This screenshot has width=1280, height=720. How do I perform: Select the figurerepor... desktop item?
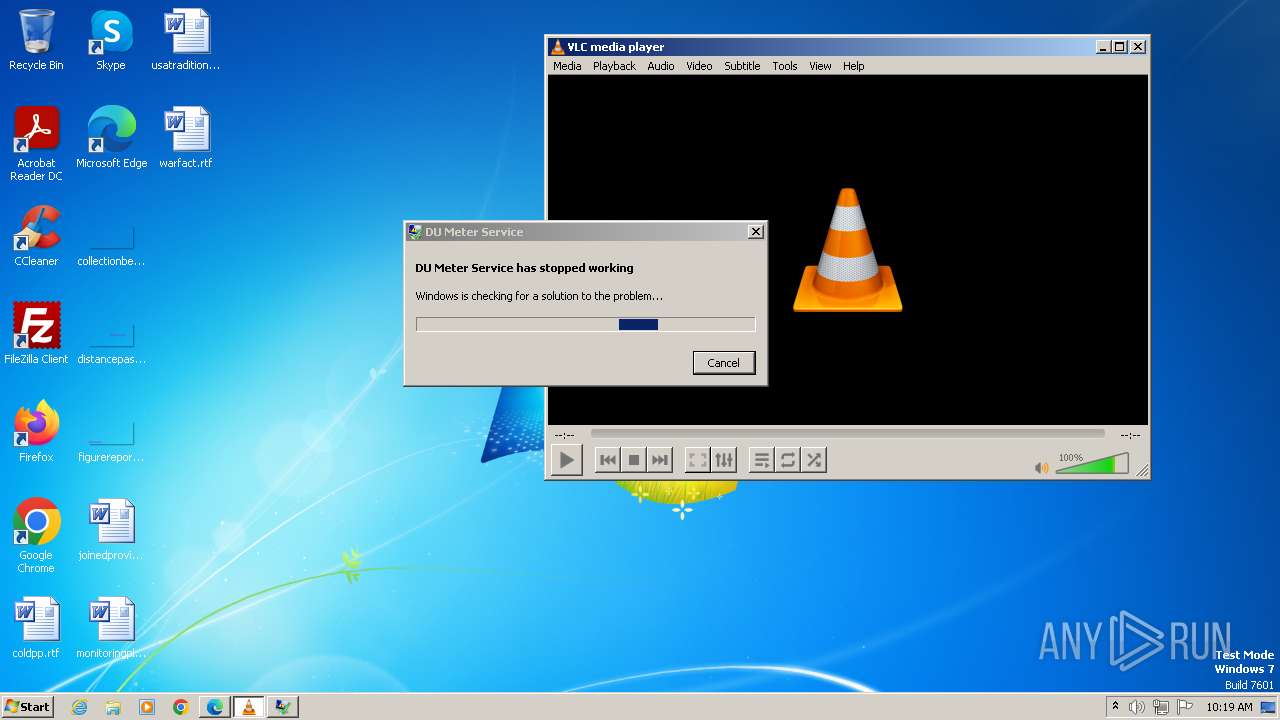coord(111,442)
